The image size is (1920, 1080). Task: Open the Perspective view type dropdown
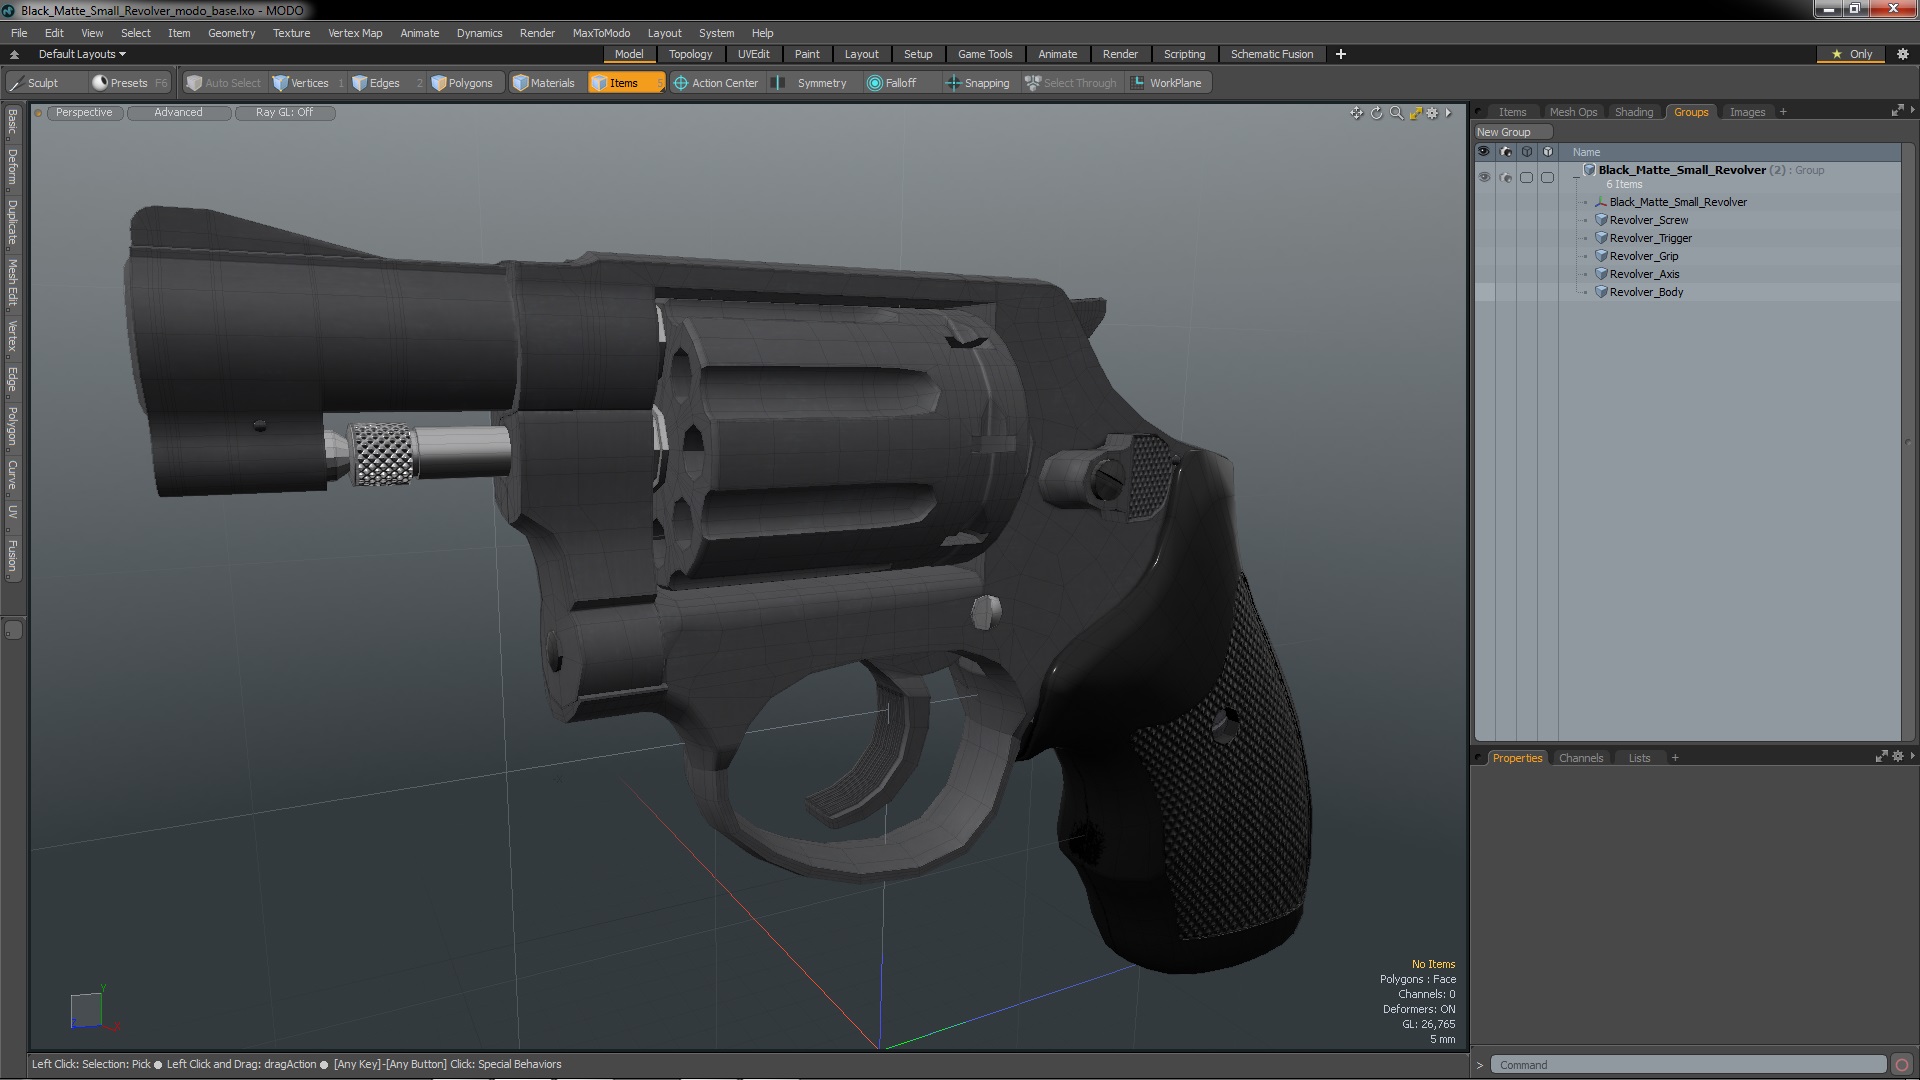[x=84, y=112]
